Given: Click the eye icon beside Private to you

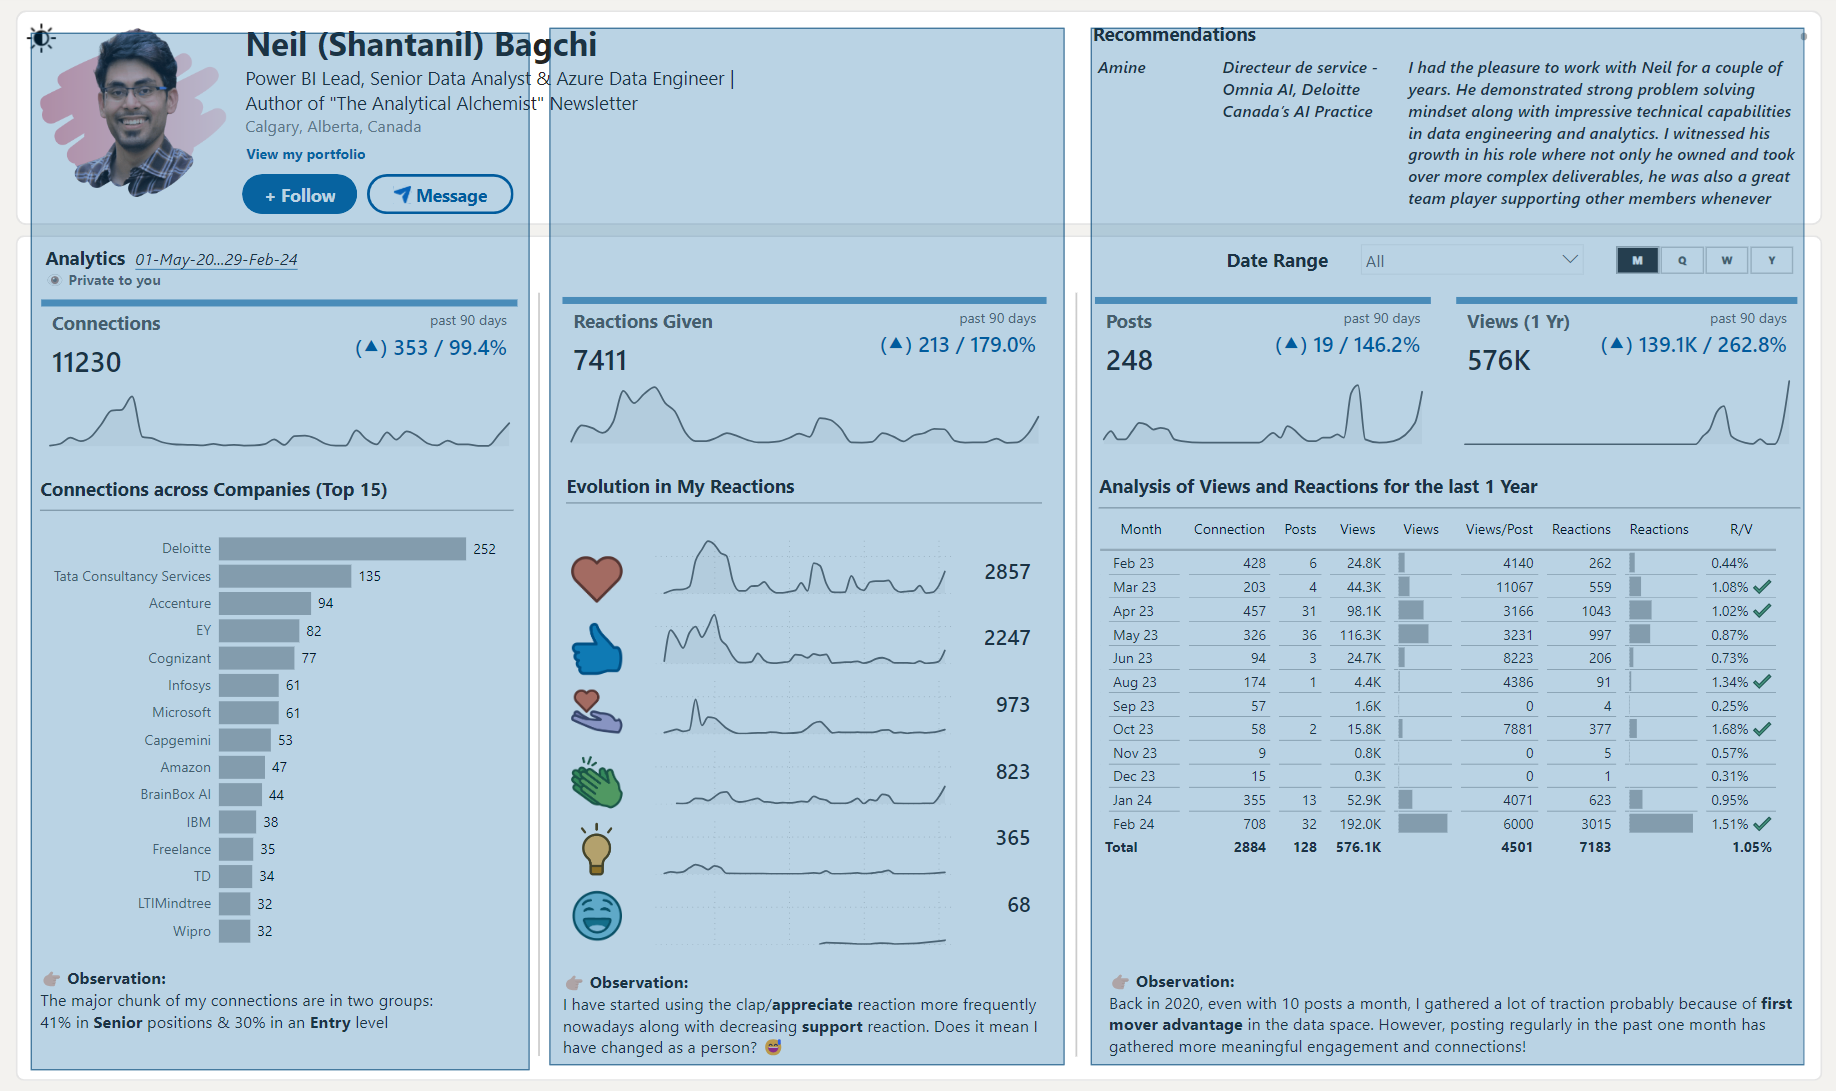Looking at the screenshot, I should coord(55,280).
